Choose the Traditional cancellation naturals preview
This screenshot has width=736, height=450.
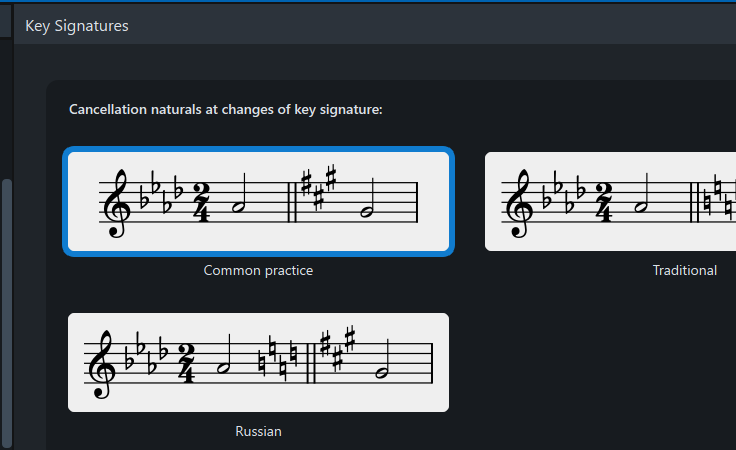point(610,201)
